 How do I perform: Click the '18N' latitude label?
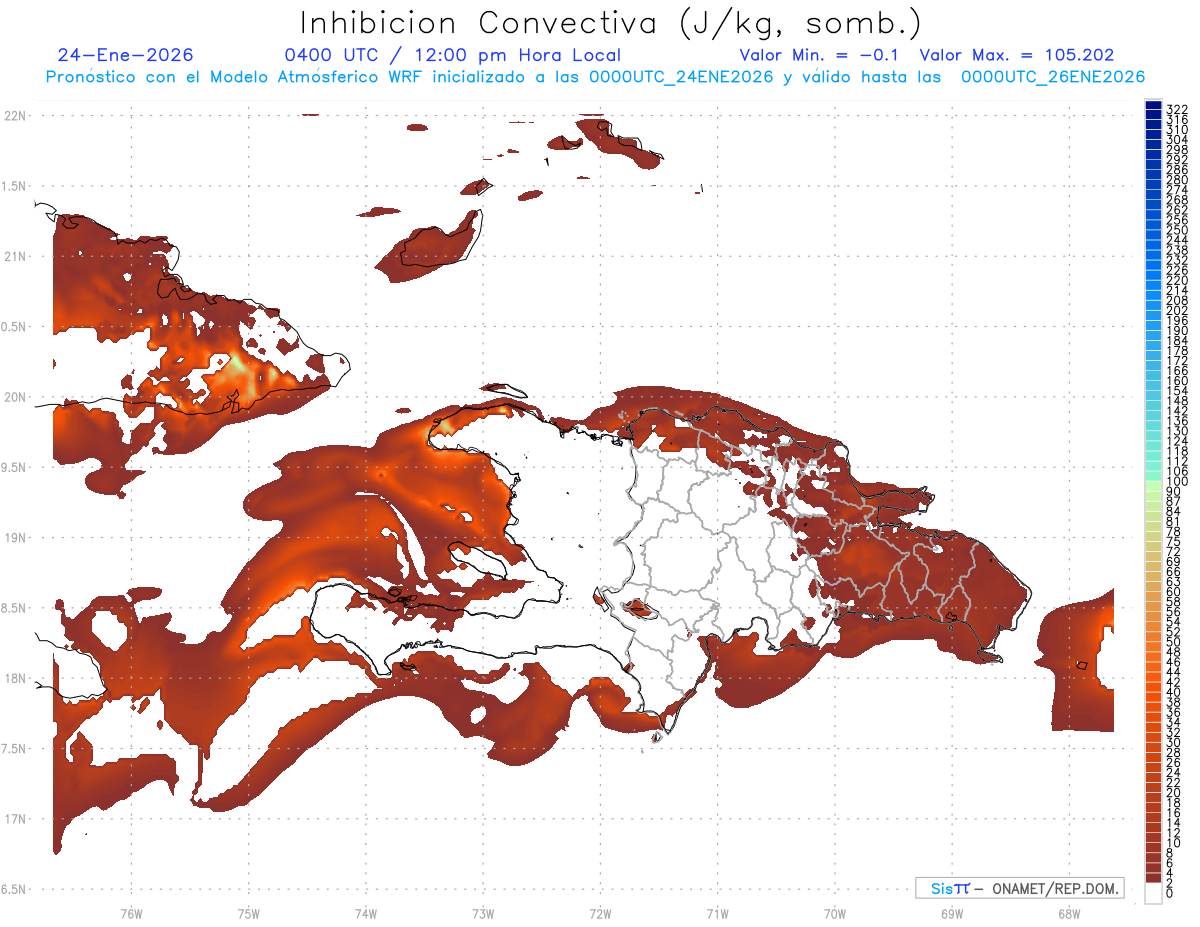click(x=15, y=679)
